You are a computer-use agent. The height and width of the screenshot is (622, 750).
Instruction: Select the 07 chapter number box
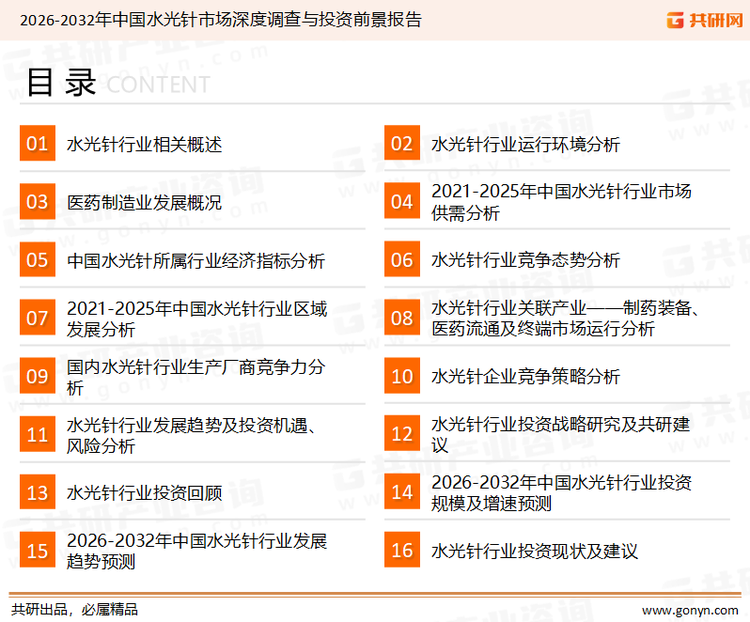(37, 318)
